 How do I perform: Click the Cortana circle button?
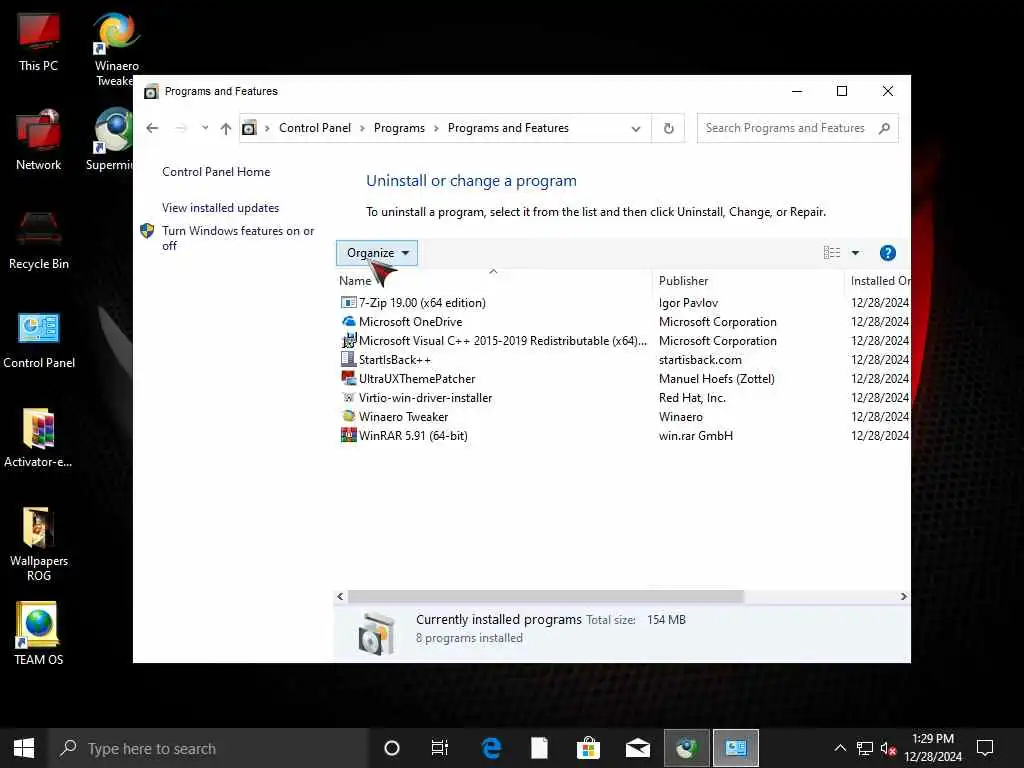[391, 748]
